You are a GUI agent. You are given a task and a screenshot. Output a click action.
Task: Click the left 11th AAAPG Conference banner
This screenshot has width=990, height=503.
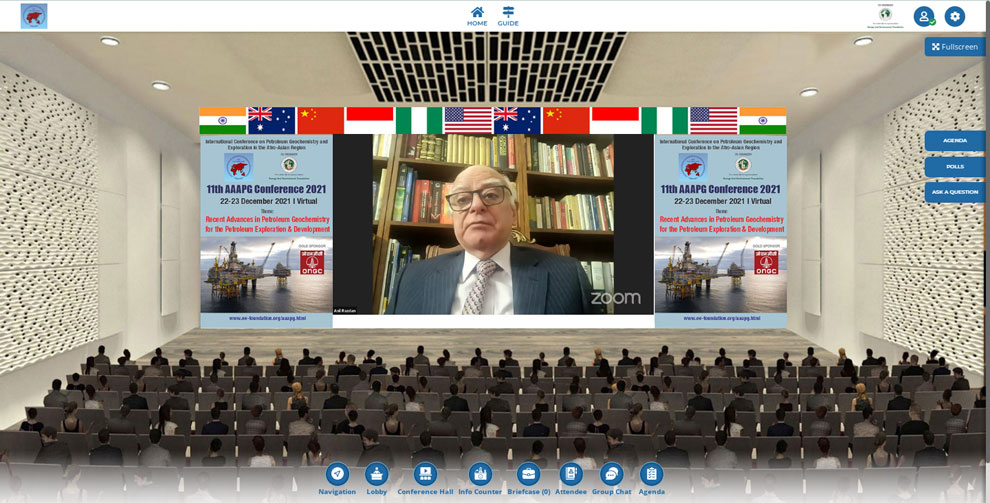(x=266, y=231)
